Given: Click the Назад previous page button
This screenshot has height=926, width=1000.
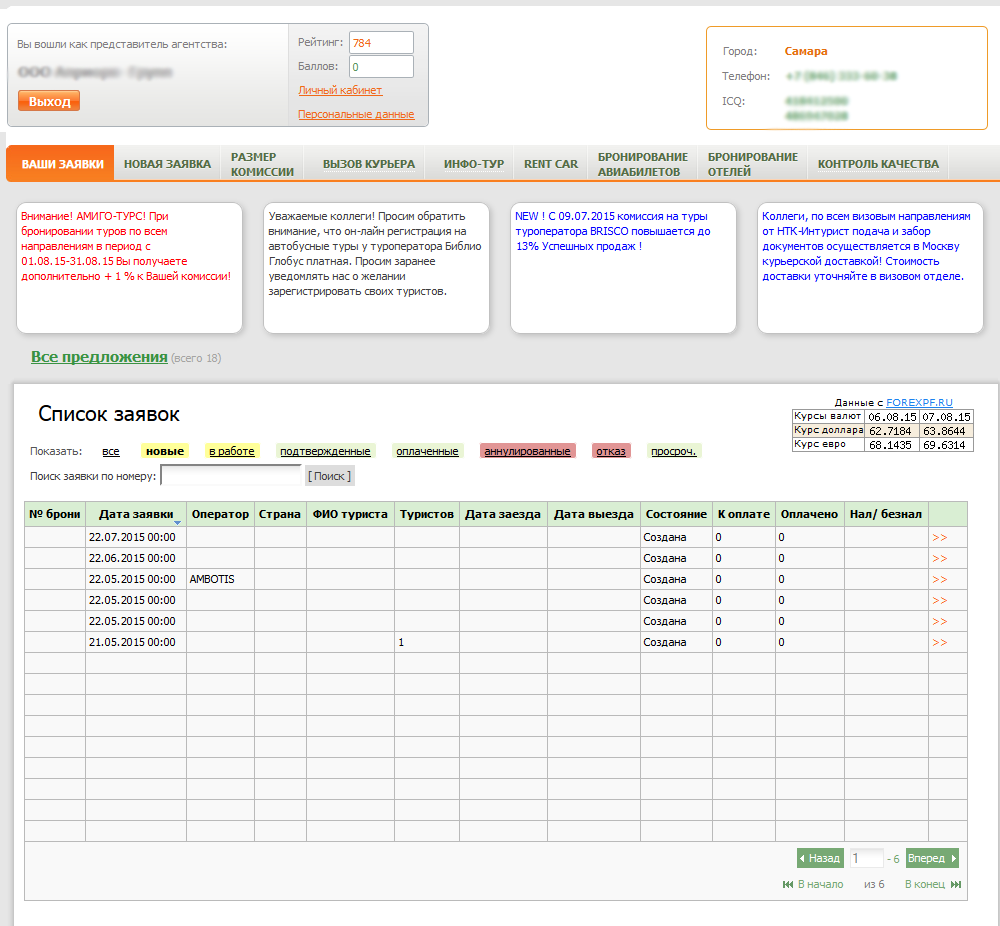Looking at the screenshot, I should pos(819,858).
